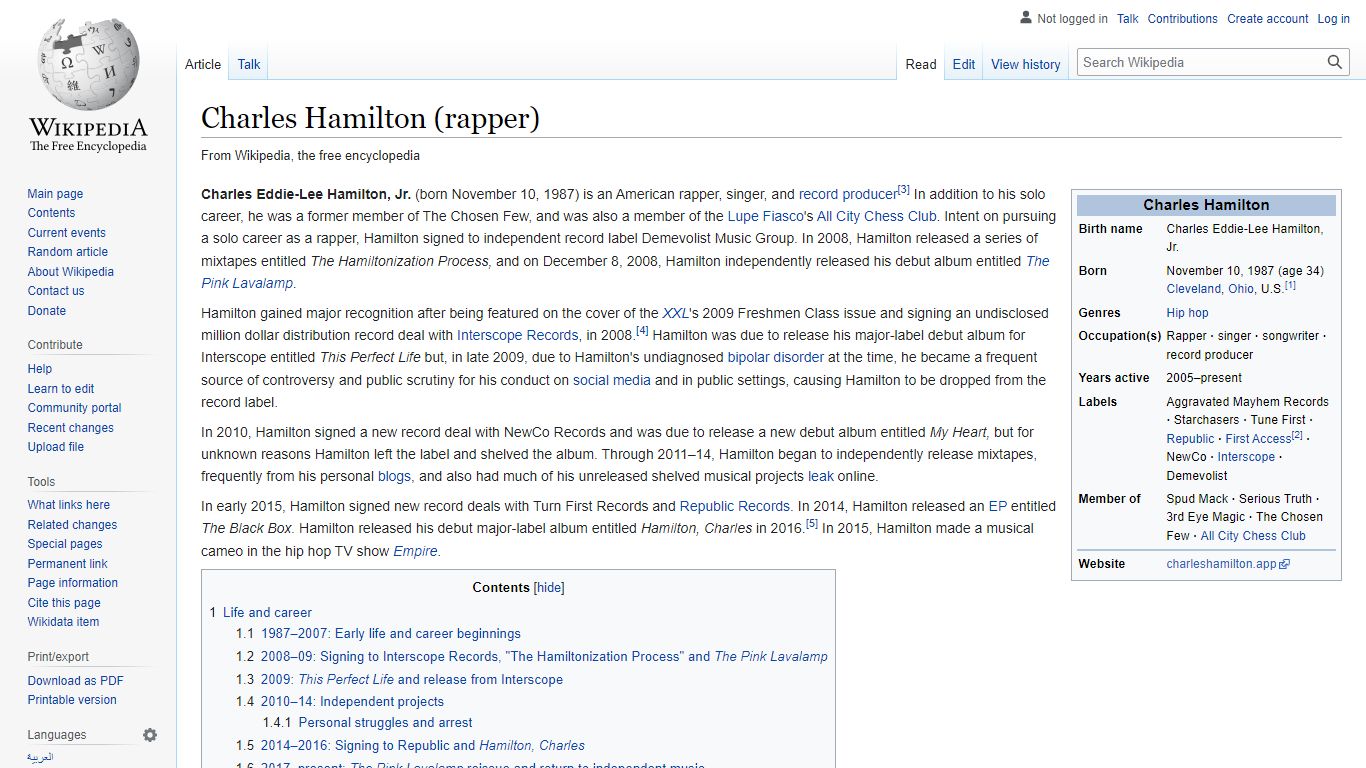This screenshot has height=768, width=1366.
Task: Open What links here
Action: coord(69,505)
